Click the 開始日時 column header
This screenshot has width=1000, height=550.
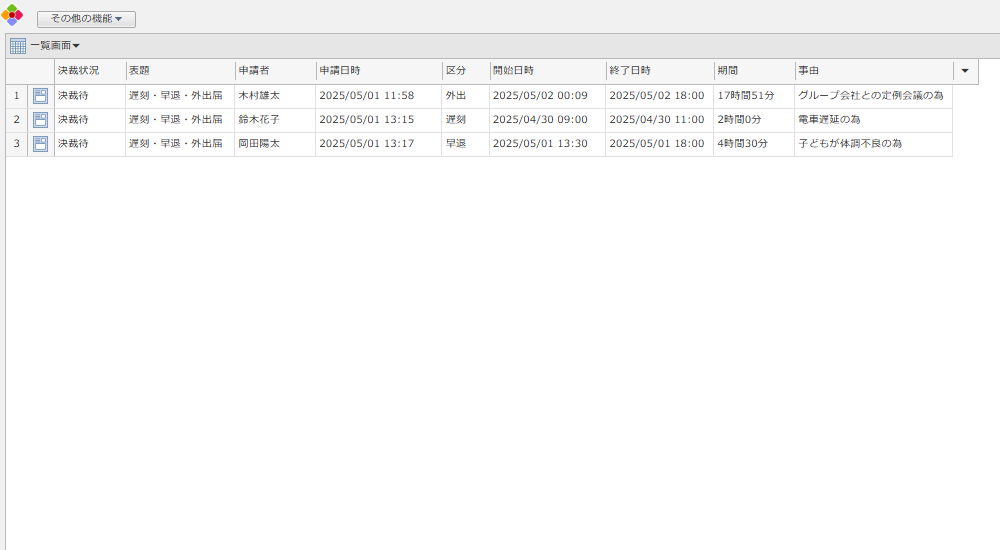(x=513, y=71)
